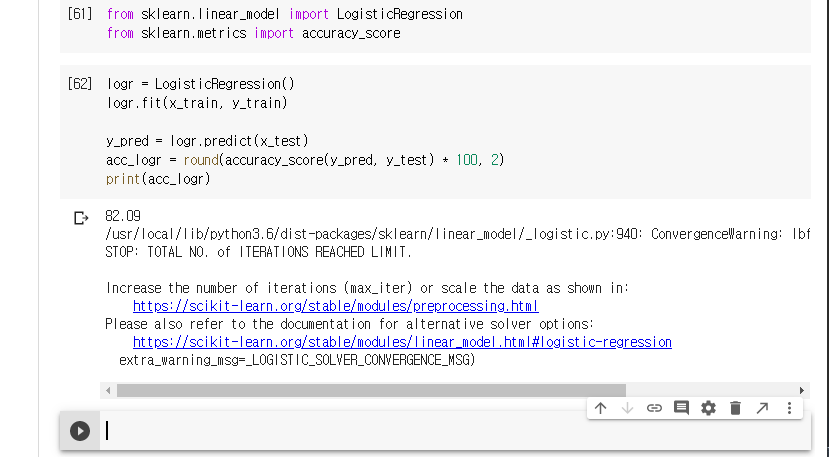Click the output horizontal scrollbar thumb

coord(367,390)
